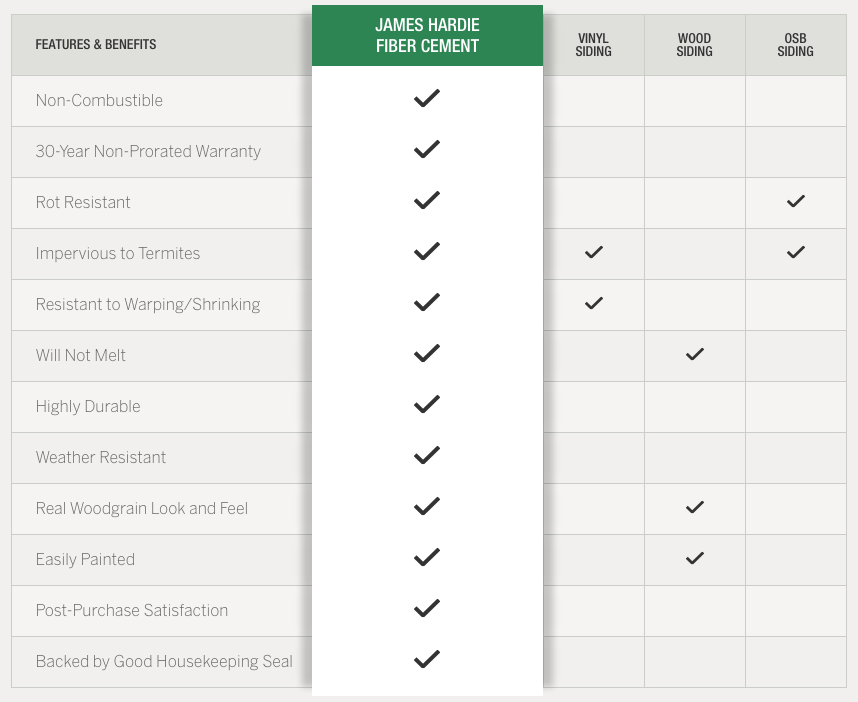Viewport: 858px width, 702px height.
Task: Click James Hardie Good Housekeeping Seal checkmark
Action: point(427,659)
